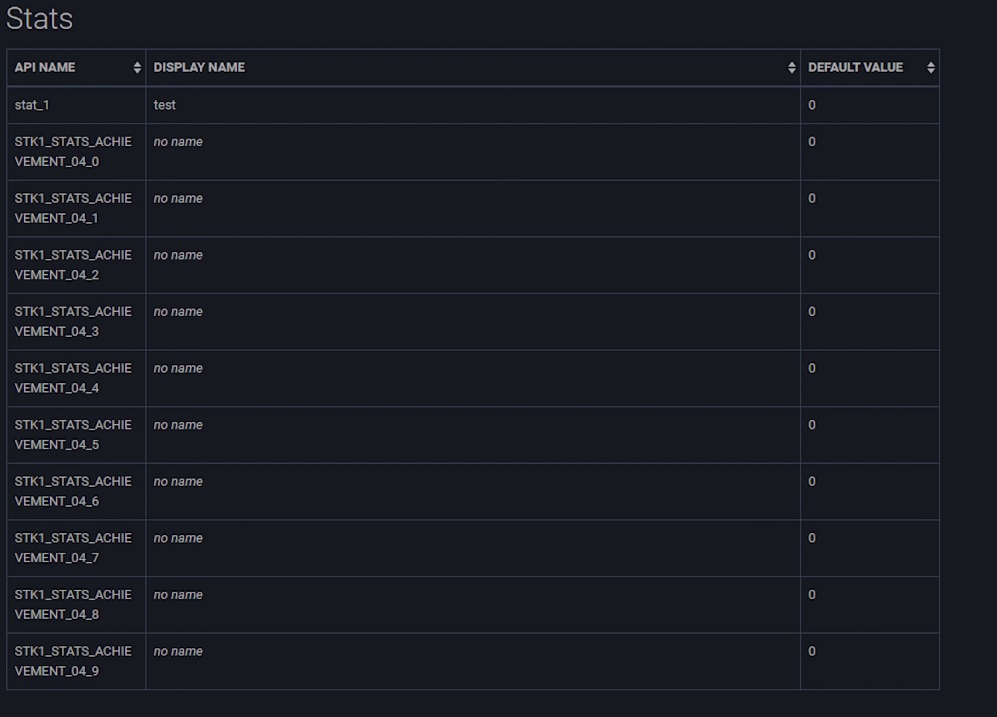Viewport: 997px width, 717px height.
Task: Select STK1_STATS_ACHIEVEMENT_04_3 API name
Action: [x=72, y=321]
